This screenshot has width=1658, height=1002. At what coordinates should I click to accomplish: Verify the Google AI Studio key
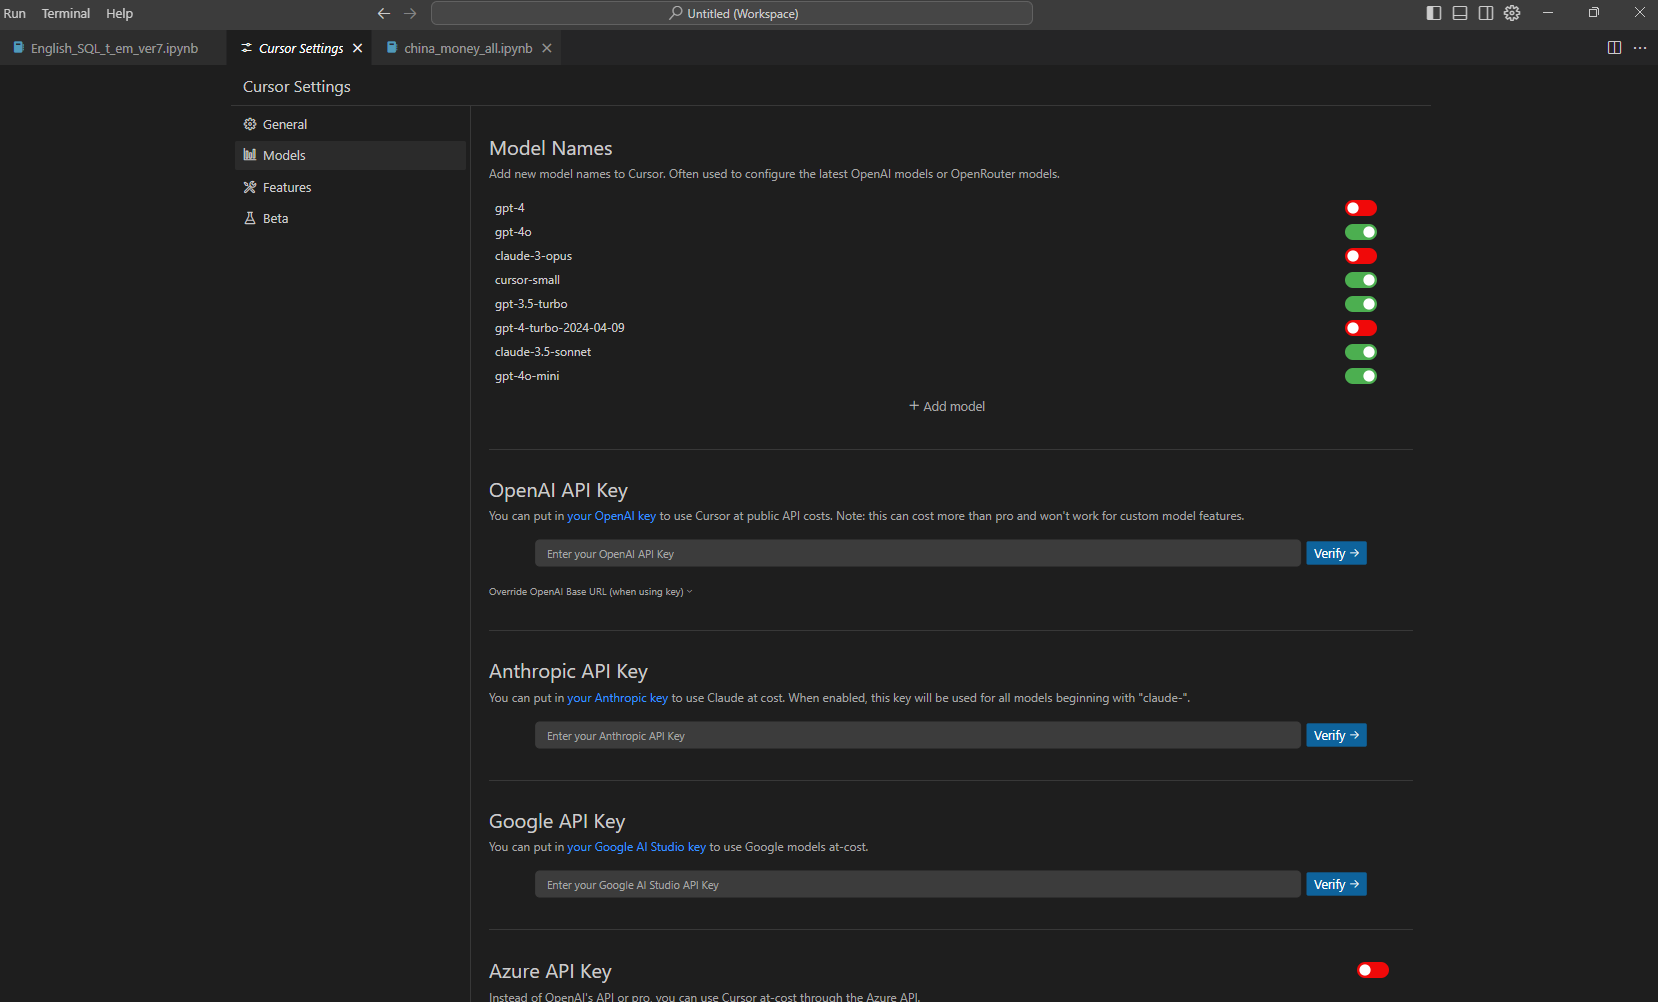click(x=1335, y=885)
